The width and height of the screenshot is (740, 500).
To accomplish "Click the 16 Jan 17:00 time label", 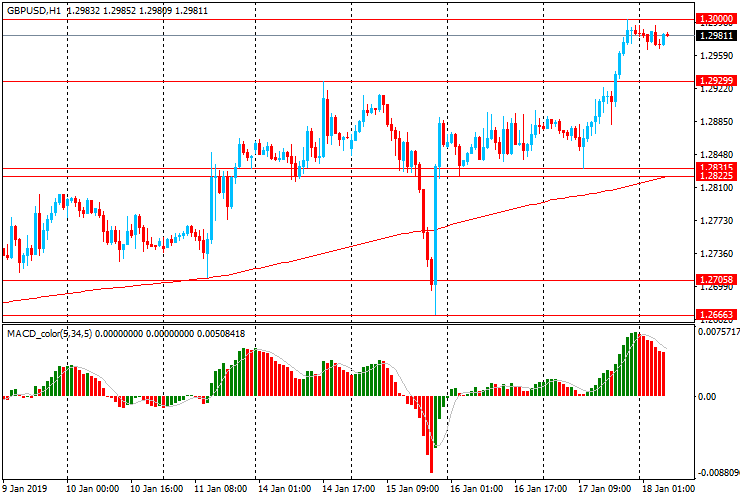I will click(540, 488).
